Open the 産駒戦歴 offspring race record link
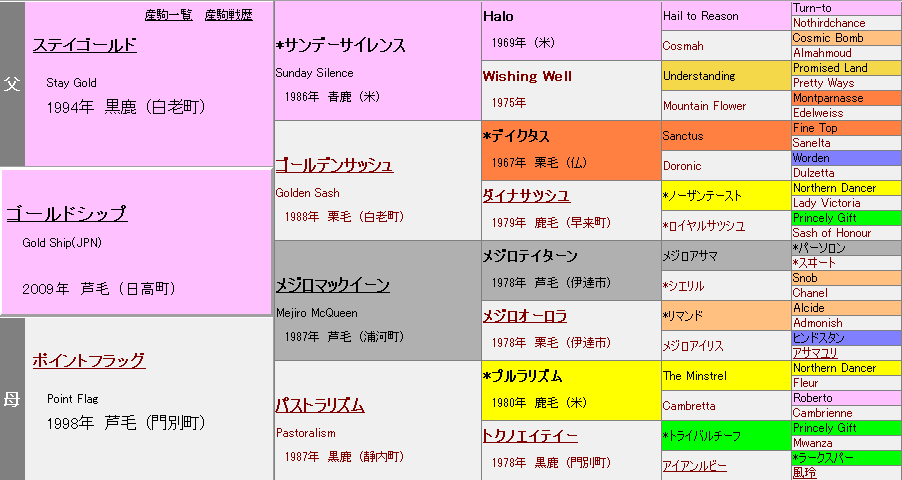The height and width of the screenshot is (480, 902). pos(228,15)
